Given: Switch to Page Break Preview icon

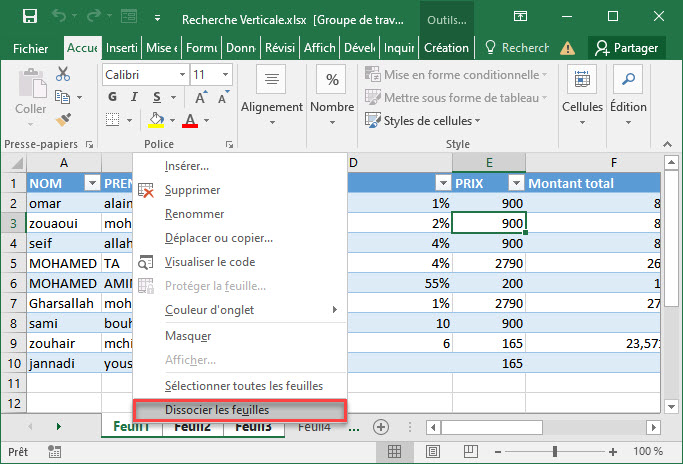Looking at the screenshot, I should [x=470, y=451].
